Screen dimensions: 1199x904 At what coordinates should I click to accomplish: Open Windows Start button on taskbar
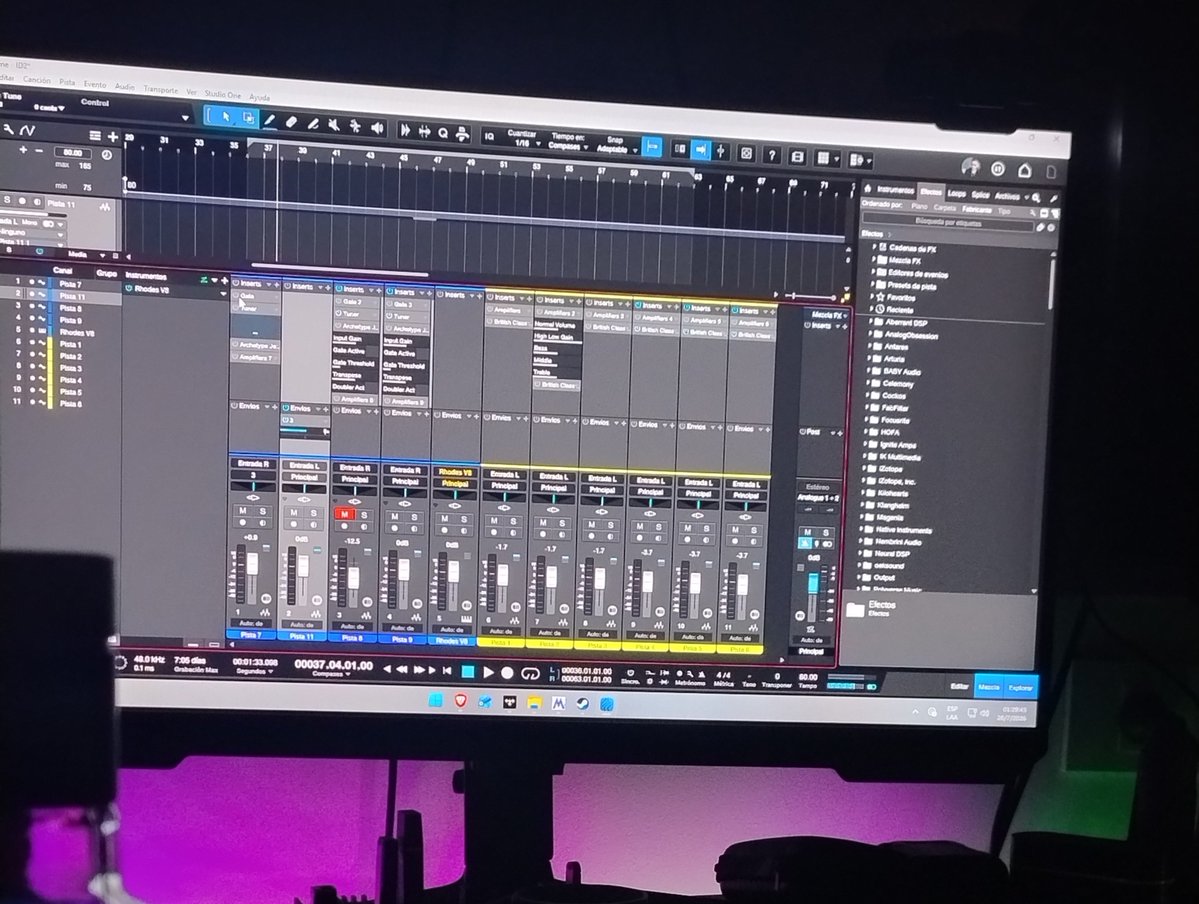(436, 700)
